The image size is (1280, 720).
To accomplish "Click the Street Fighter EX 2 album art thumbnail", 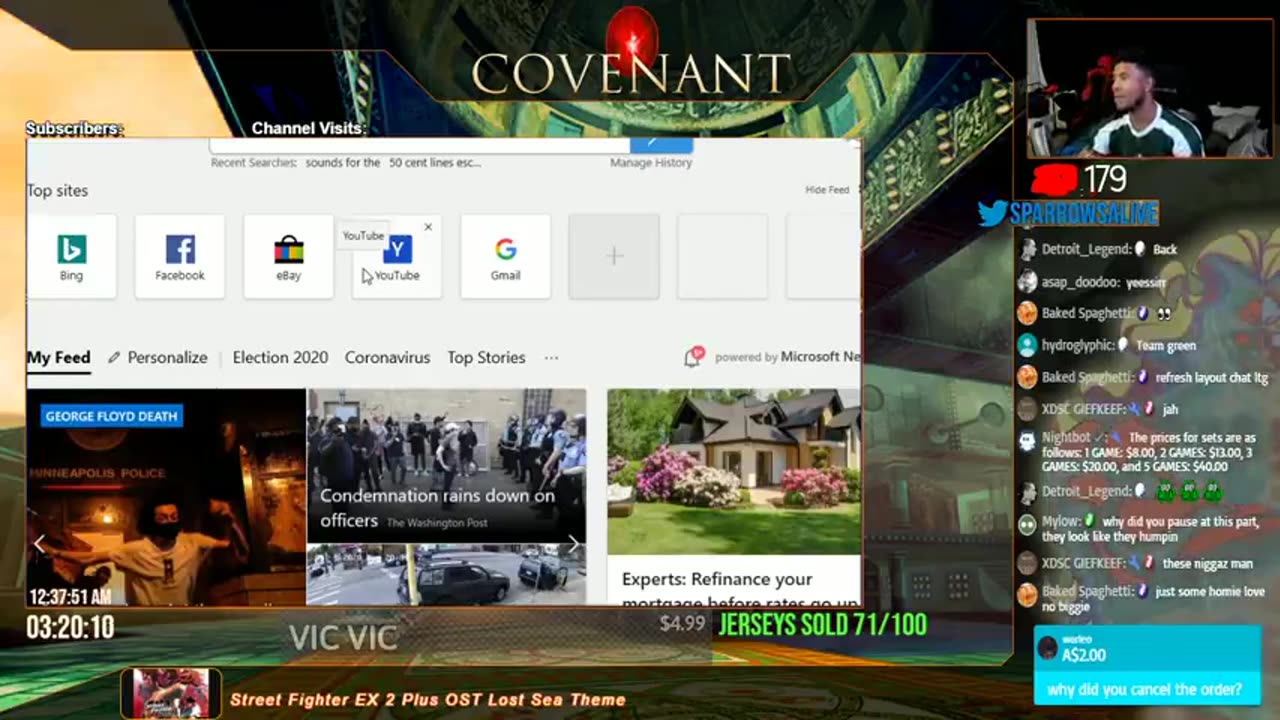I will tap(171, 694).
